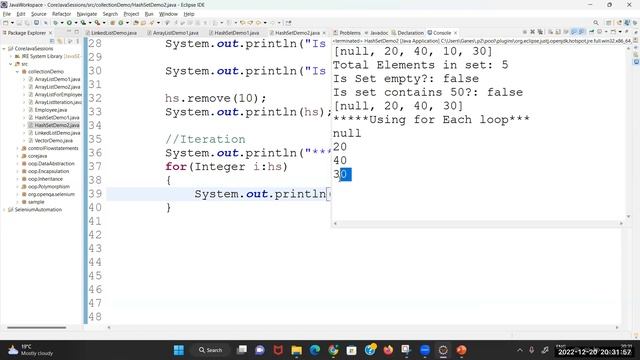Click the New file toolbar icon

click(x=5, y=23)
